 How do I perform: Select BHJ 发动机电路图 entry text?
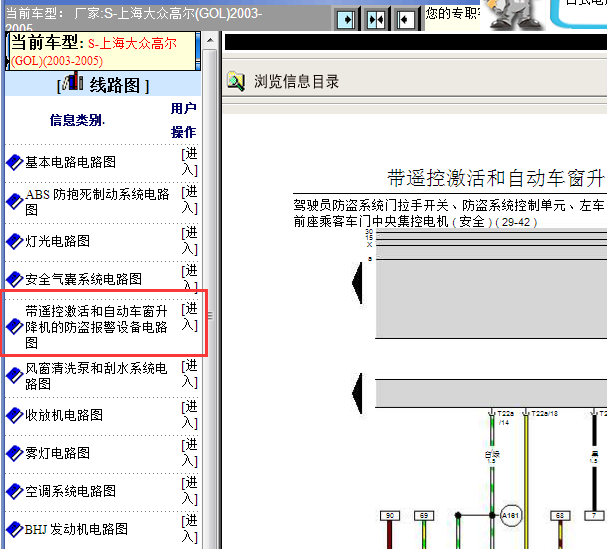point(76,529)
